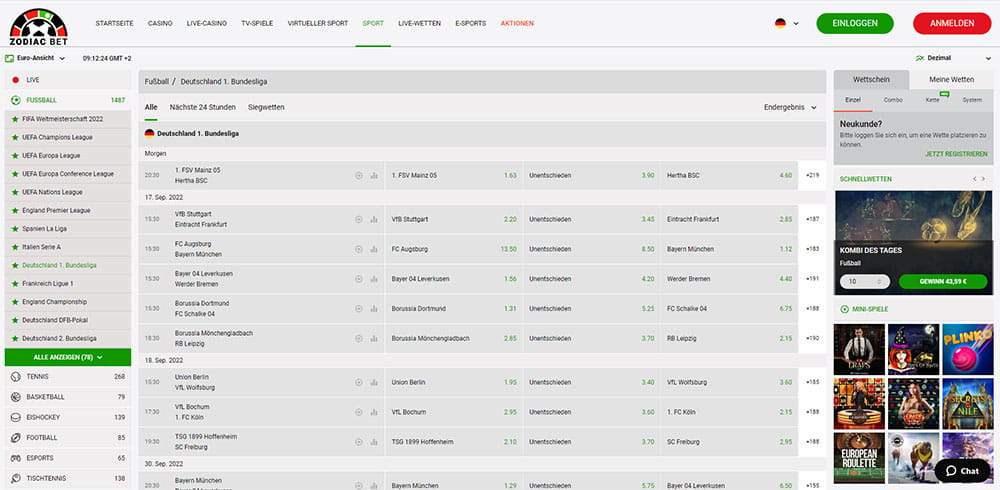
Task: Click star icon next to UEFA Champions League
Action: (x=15, y=137)
